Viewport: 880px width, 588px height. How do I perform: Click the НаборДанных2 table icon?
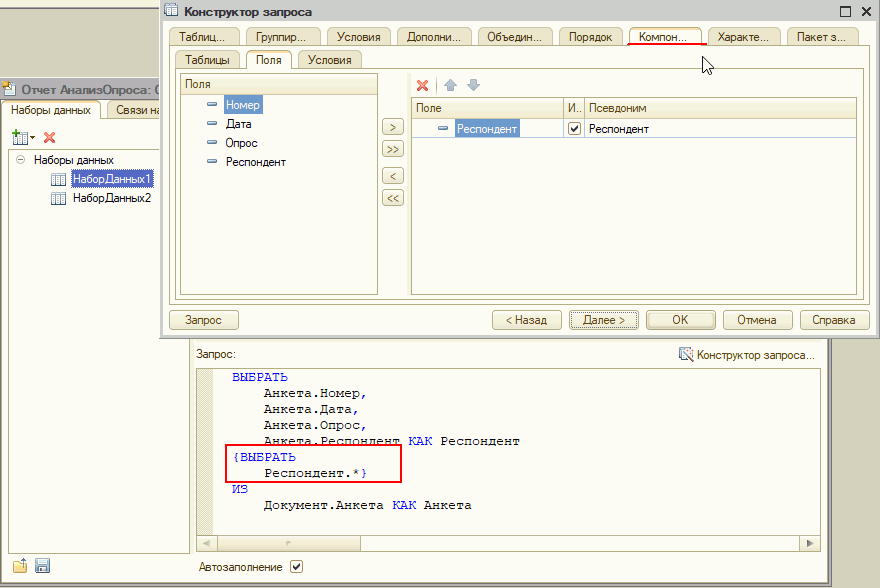[58, 199]
